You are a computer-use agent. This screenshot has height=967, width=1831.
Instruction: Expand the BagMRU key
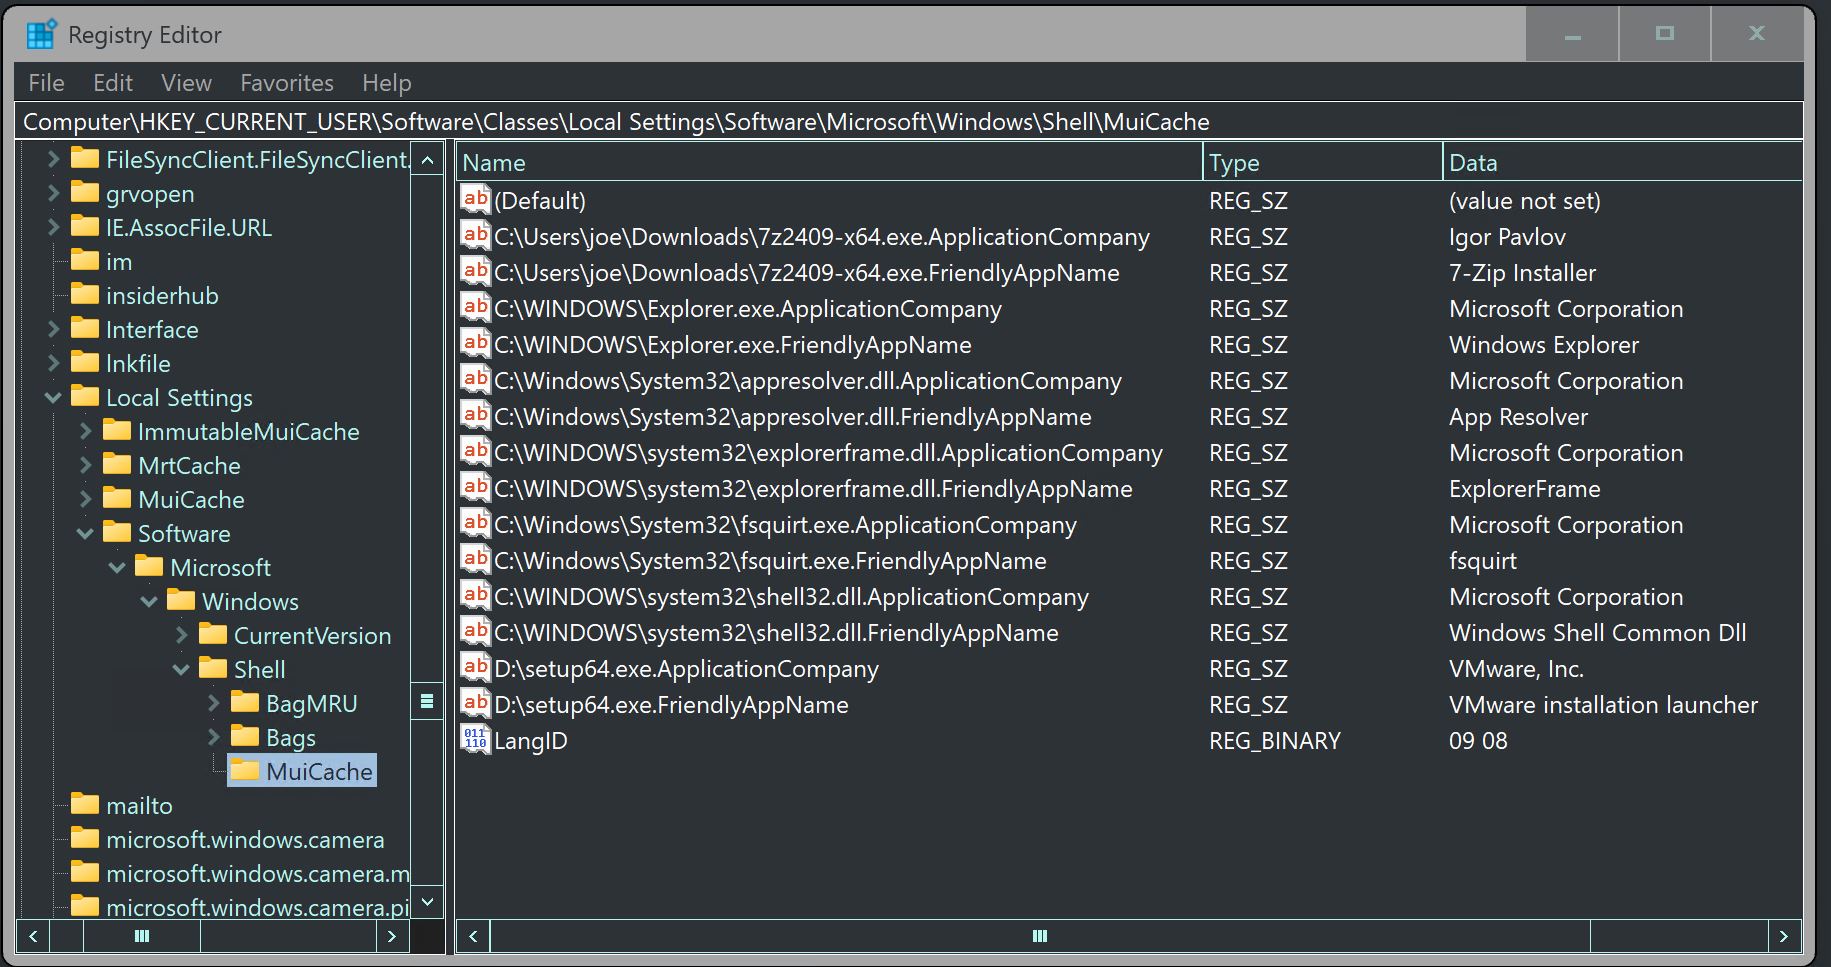(x=214, y=703)
